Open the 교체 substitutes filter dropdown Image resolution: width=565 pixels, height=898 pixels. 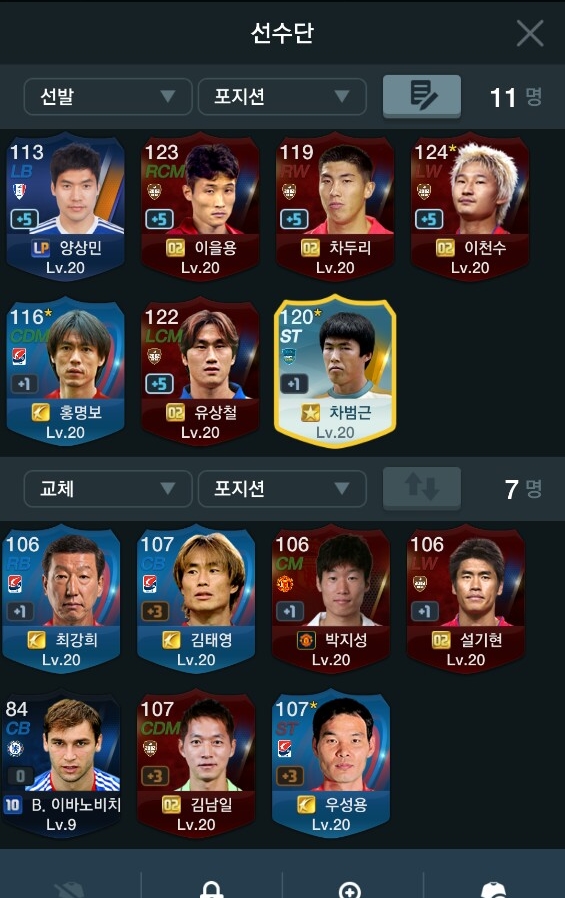(x=108, y=489)
